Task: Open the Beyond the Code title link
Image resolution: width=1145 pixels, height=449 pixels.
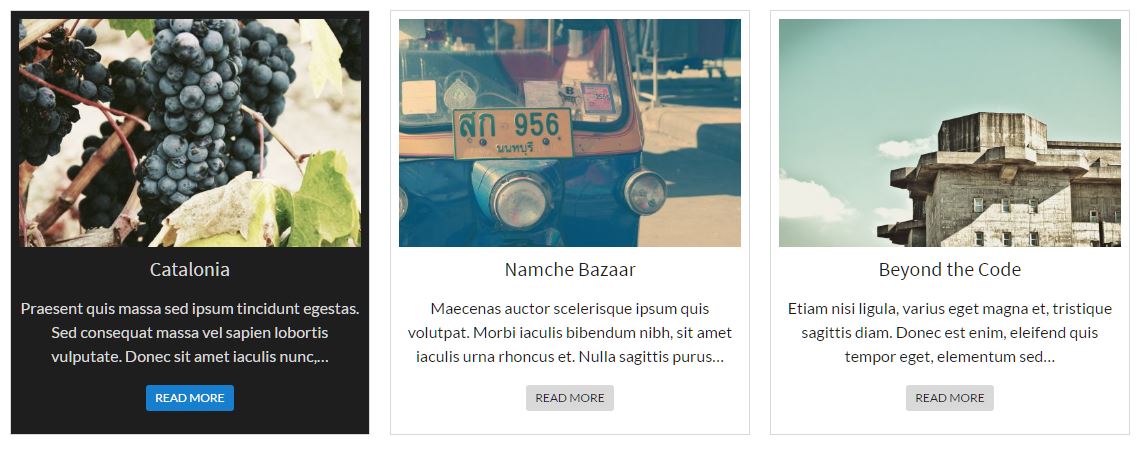Action: click(x=949, y=269)
